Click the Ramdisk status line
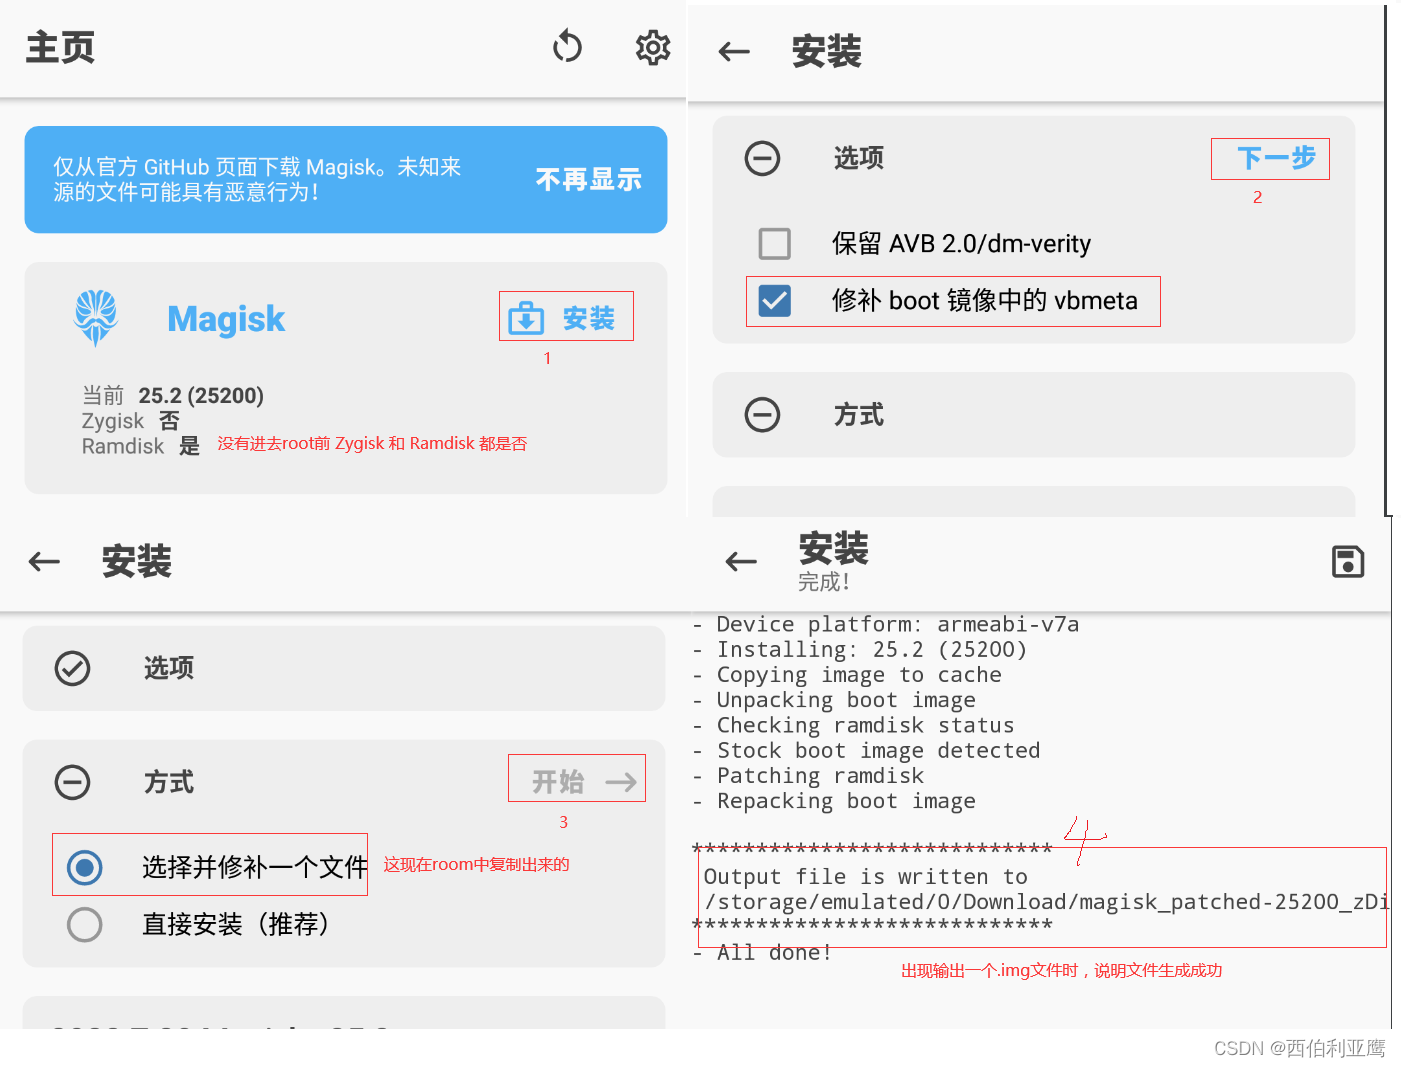Viewport: 1401px width, 1067px height. coord(141,446)
